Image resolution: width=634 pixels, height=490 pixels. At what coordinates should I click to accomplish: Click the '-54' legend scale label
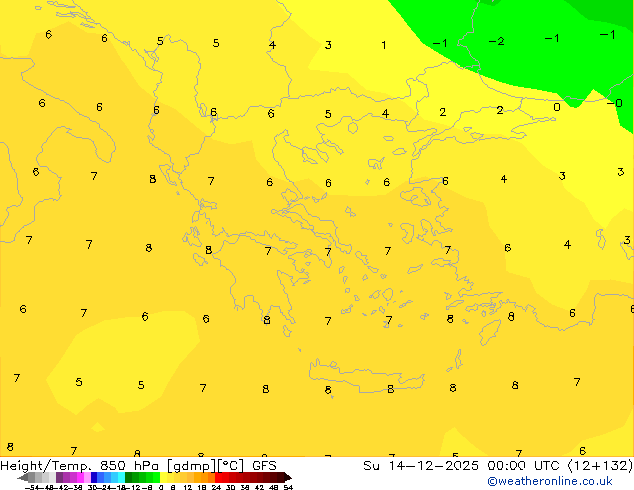[x=32, y=487]
